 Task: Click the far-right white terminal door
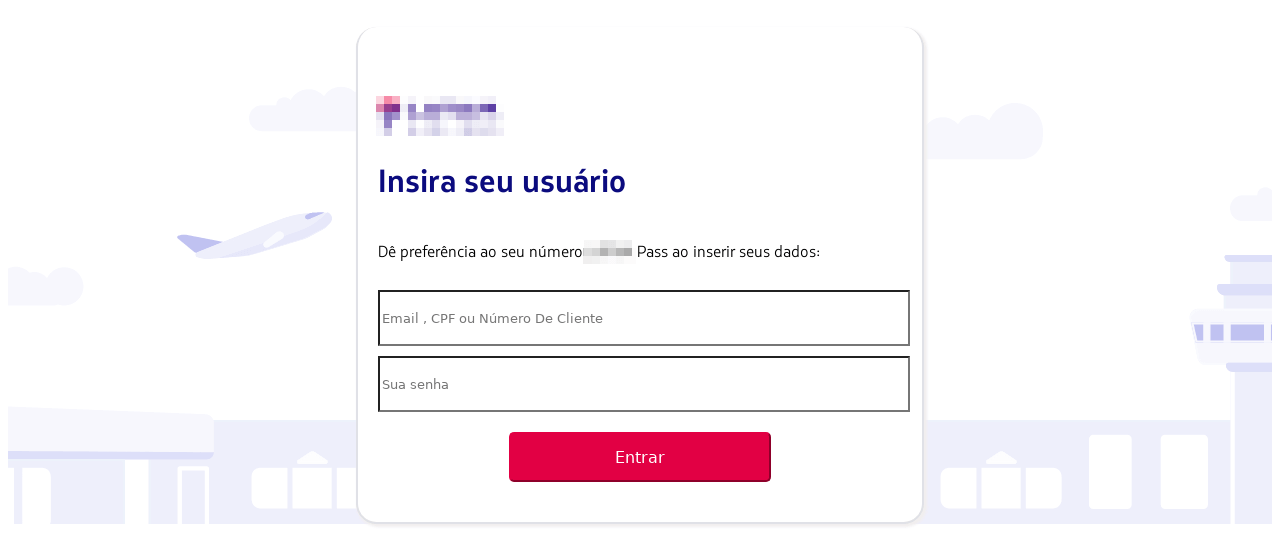tap(1184, 471)
